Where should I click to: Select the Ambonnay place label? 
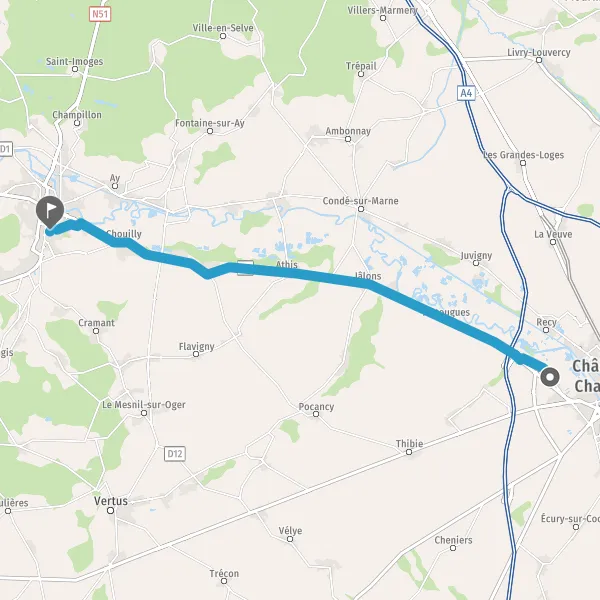coord(348,131)
